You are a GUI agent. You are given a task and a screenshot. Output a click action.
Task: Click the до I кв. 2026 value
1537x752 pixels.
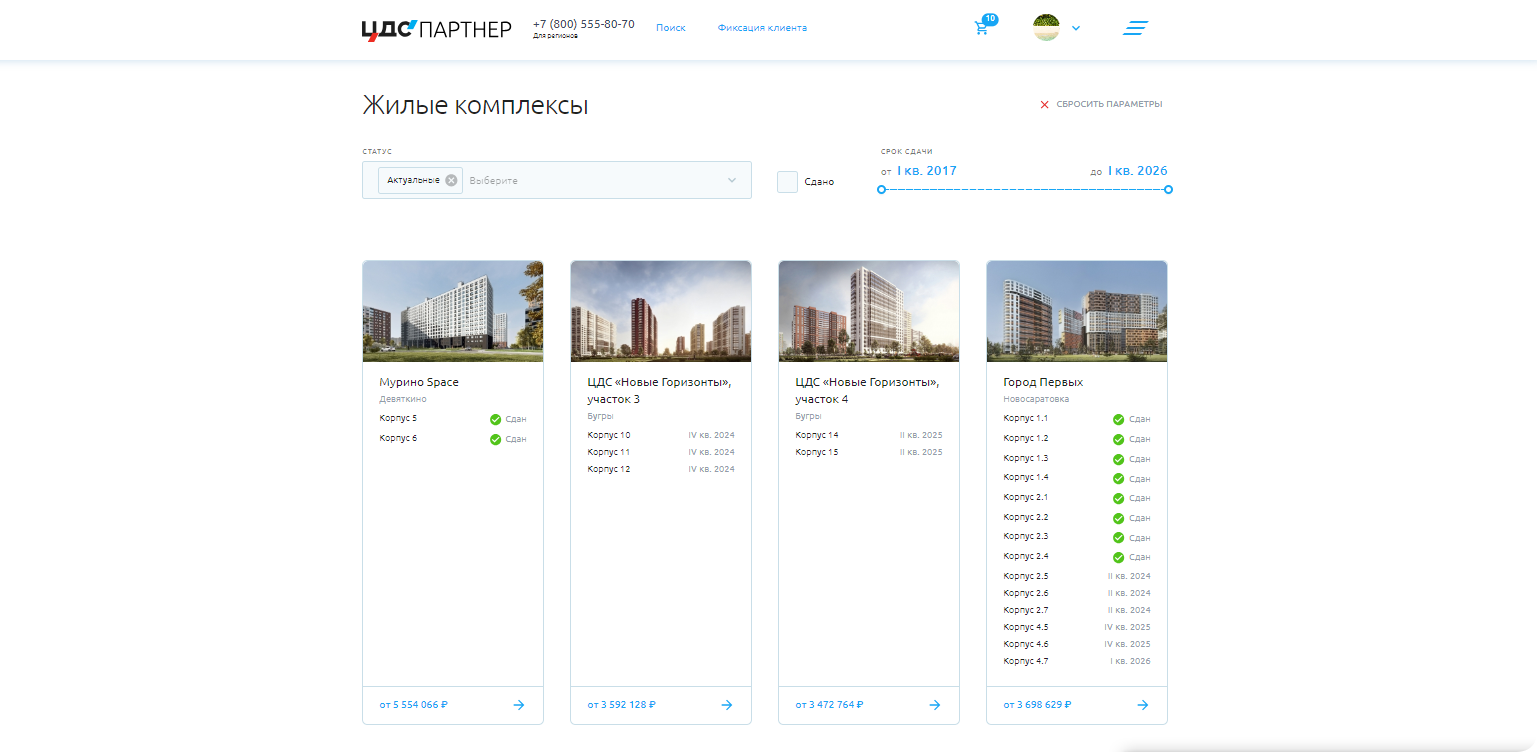click(1129, 171)
